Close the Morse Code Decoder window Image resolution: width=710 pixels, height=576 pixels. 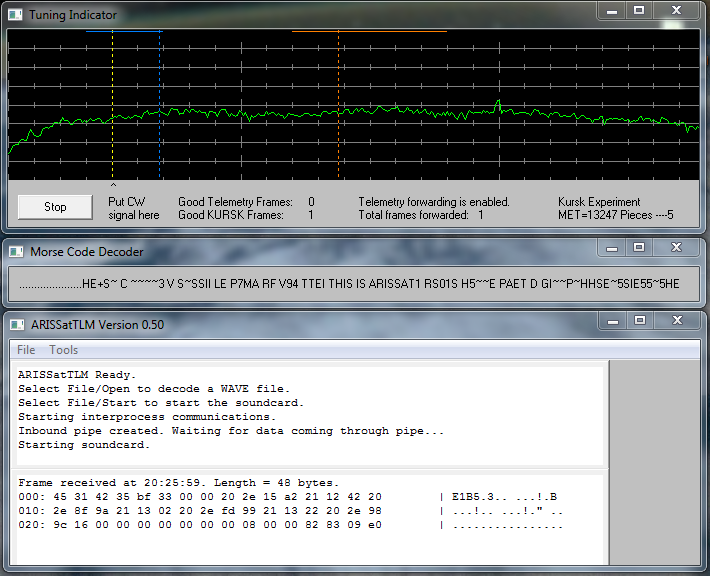click(x=676, y=248)
